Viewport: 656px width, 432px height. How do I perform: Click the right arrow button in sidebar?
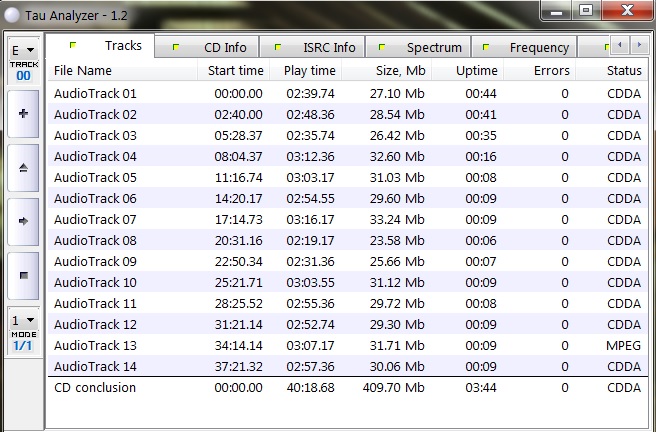22,221
